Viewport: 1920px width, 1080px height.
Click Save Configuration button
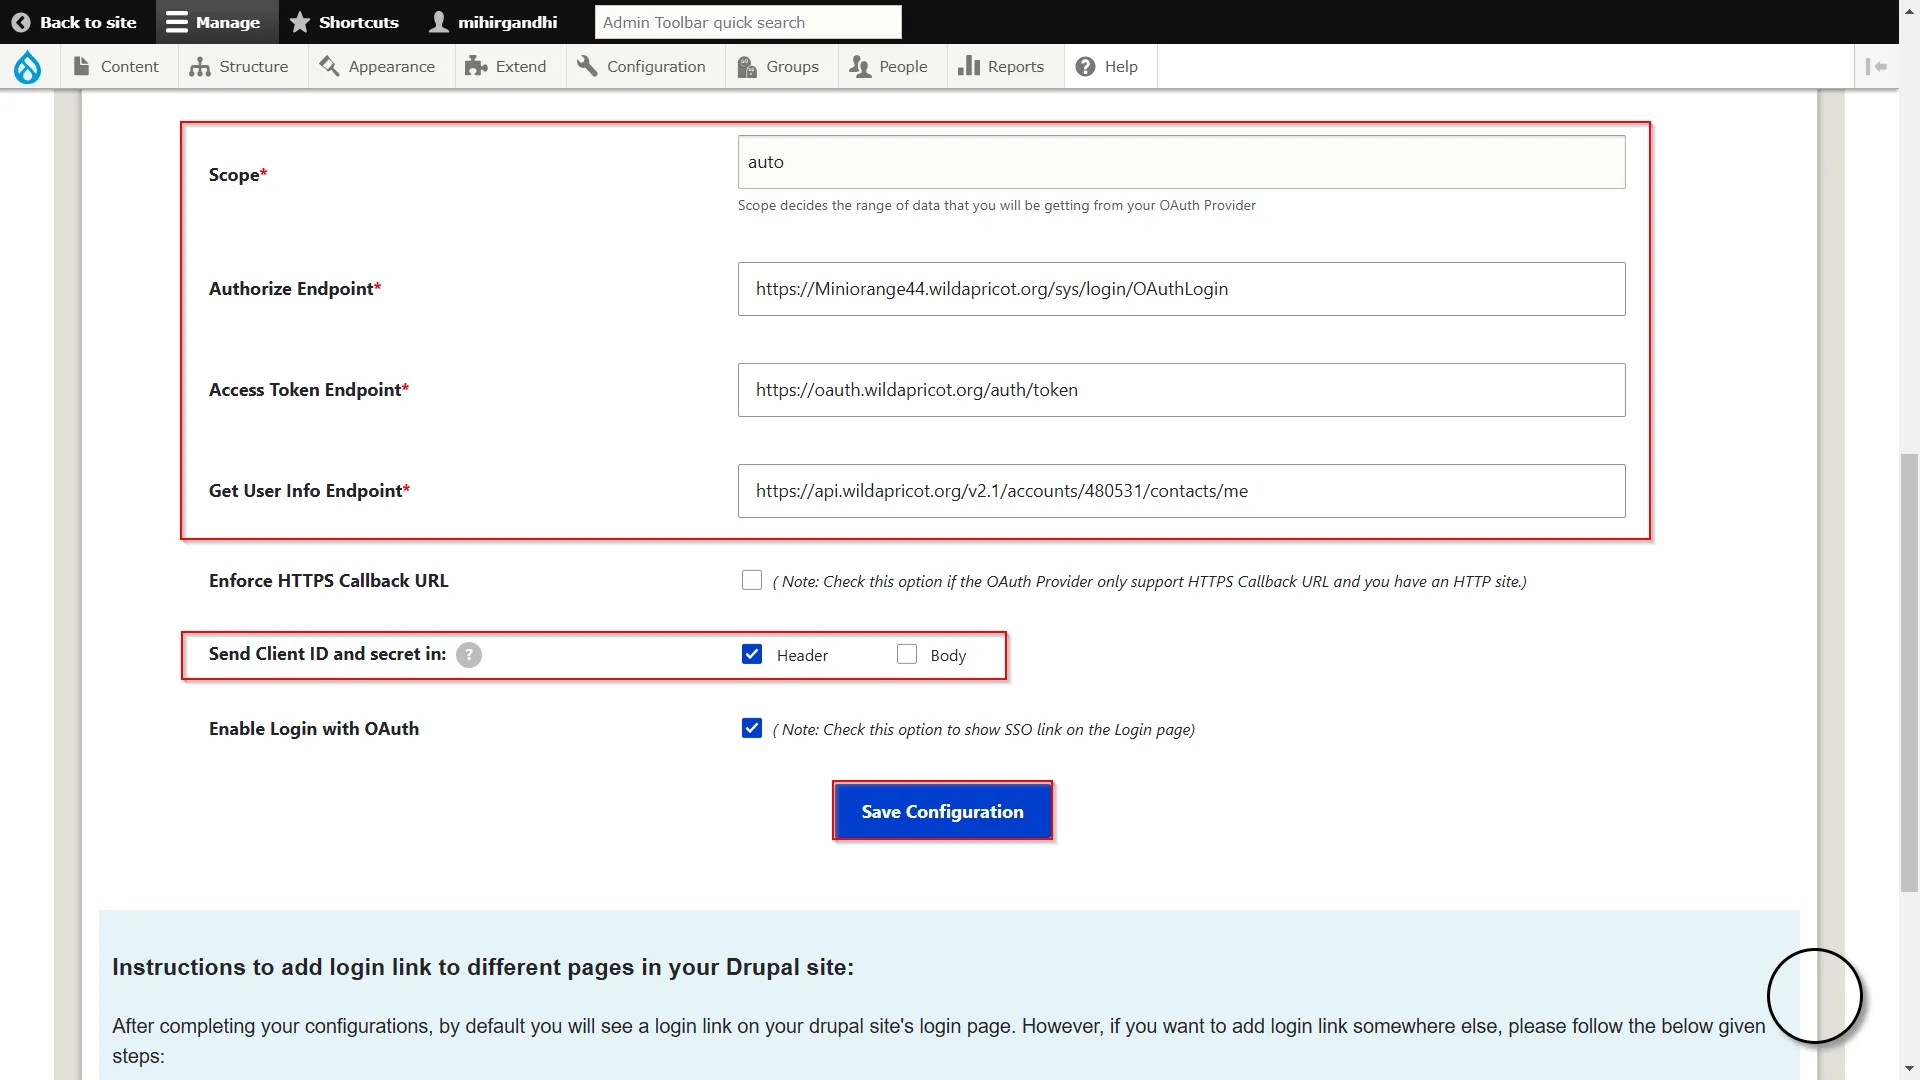(x=942, y=810)
